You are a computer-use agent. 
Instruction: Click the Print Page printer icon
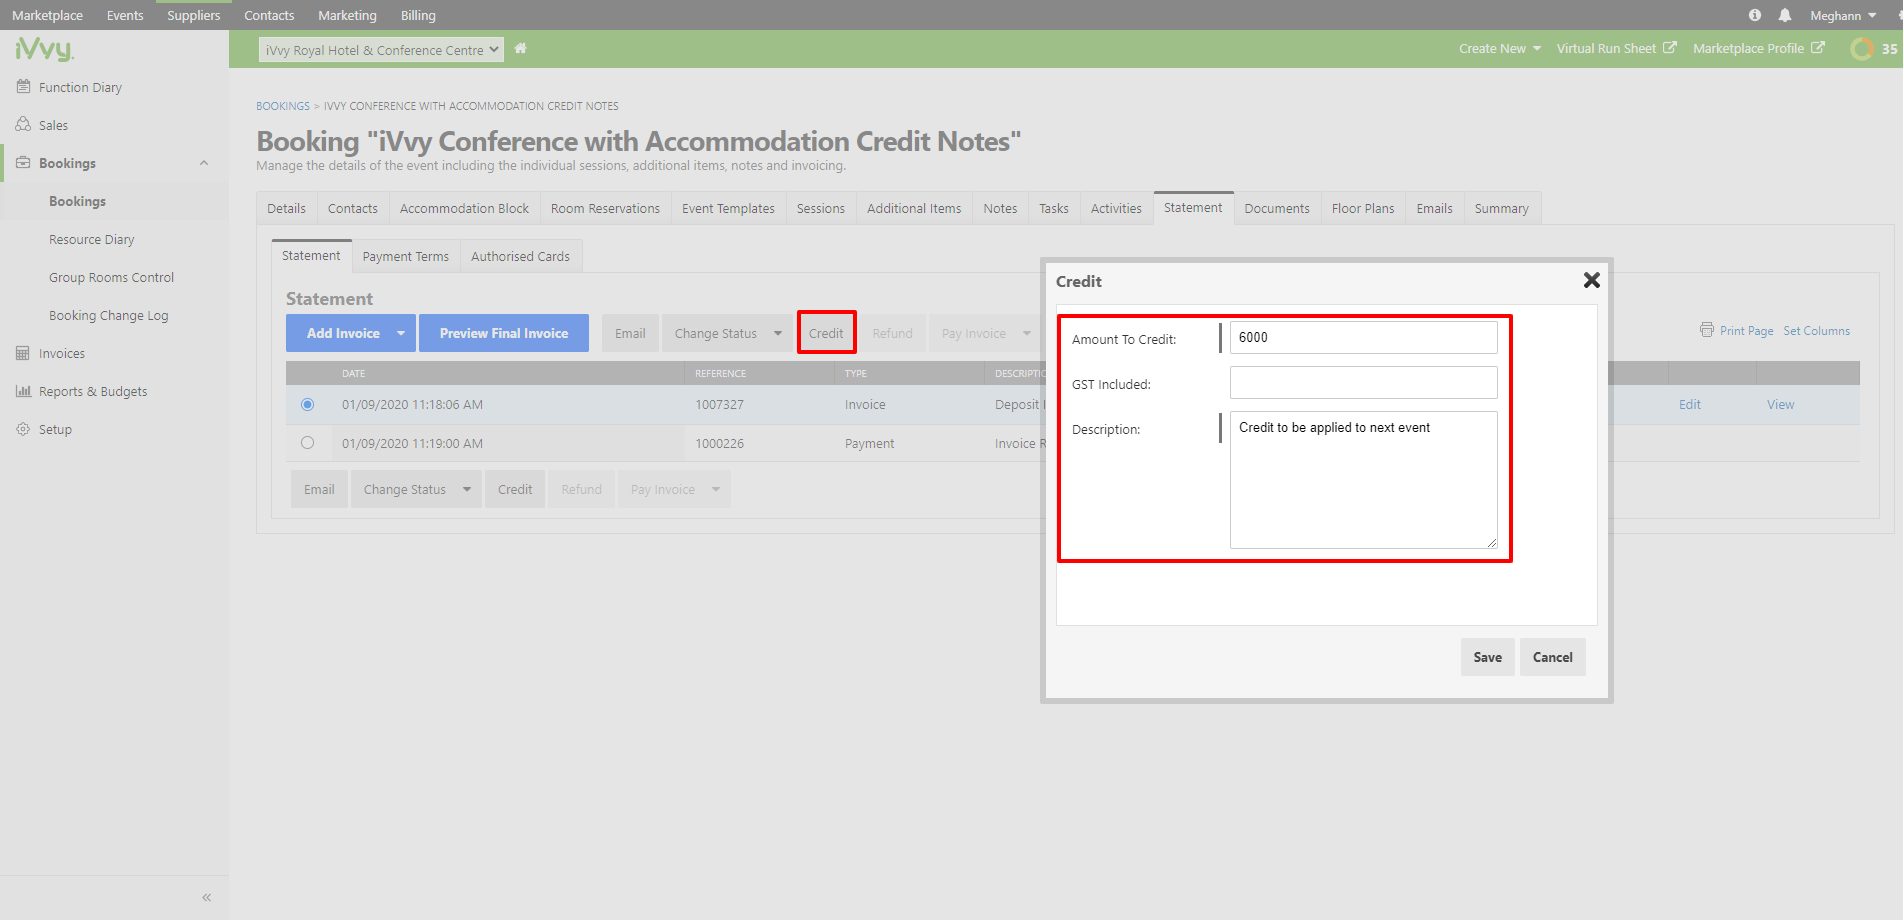[1707, 330]
